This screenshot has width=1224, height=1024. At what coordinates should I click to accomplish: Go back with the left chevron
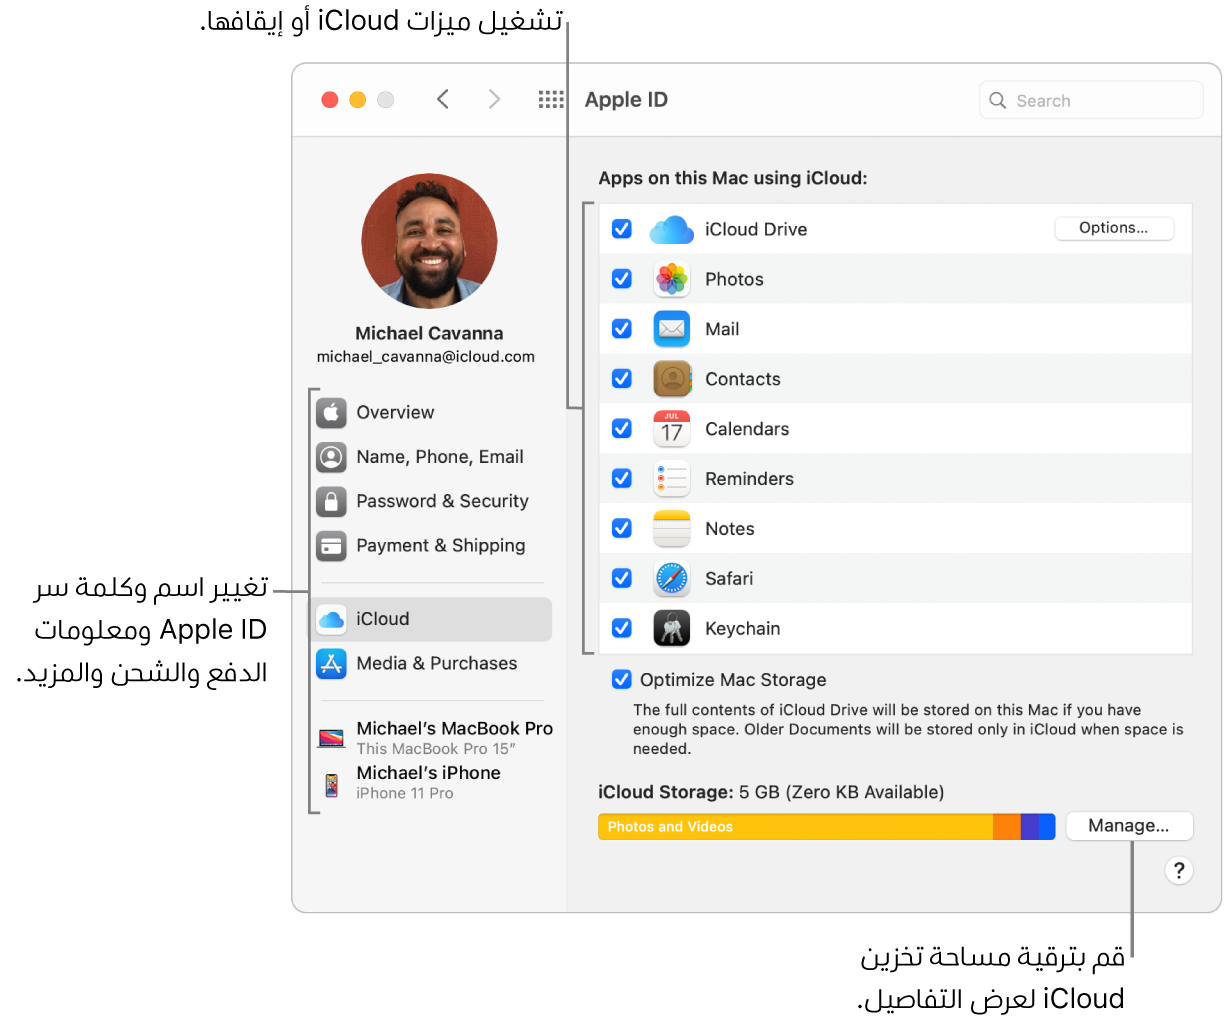(443, 99)
